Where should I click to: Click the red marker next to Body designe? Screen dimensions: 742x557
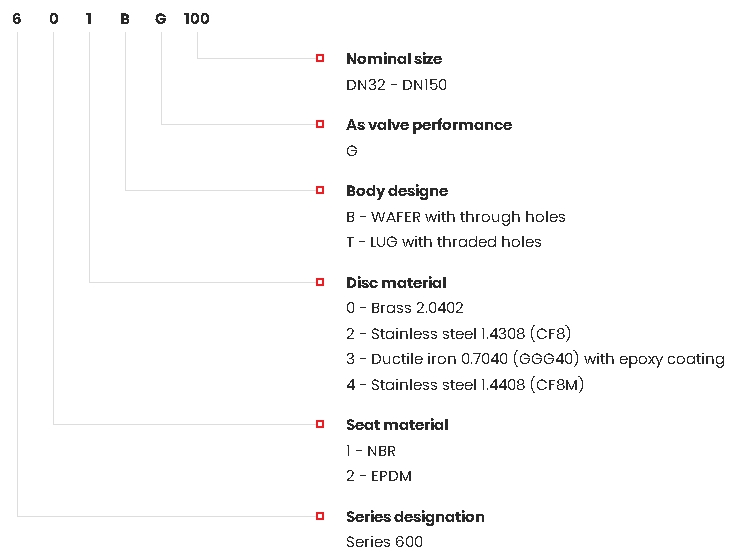(x=320, y=190)
